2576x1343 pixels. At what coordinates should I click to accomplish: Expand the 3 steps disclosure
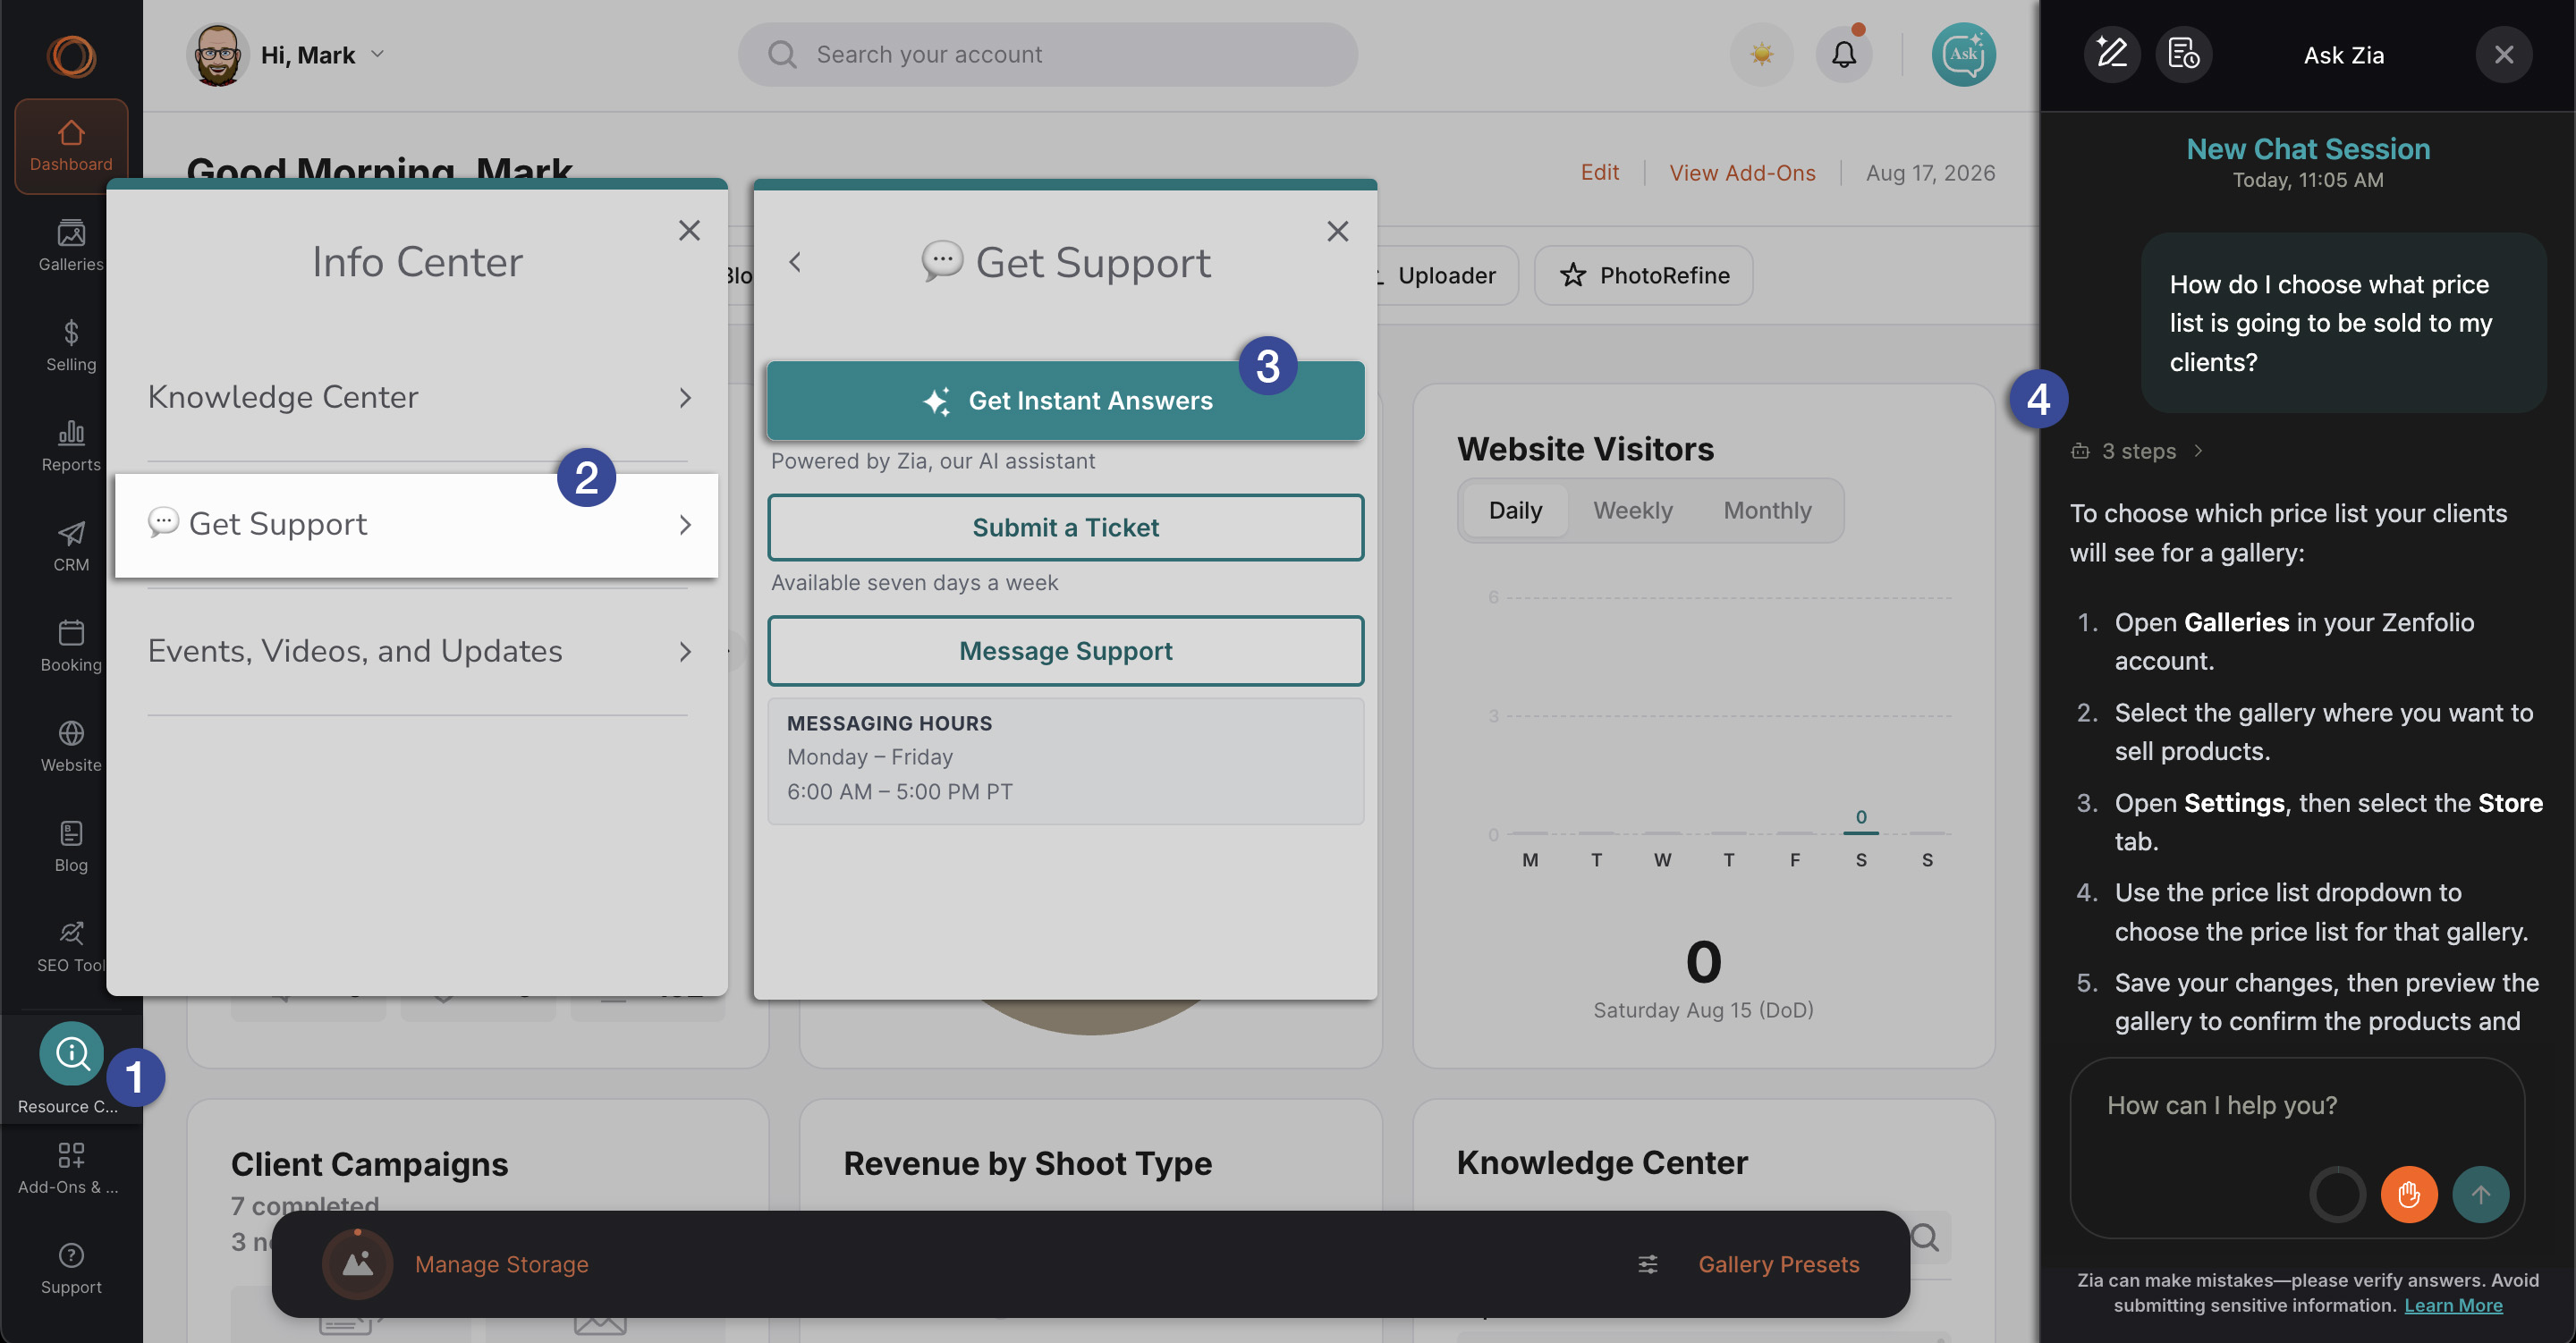coord(2138,451)
